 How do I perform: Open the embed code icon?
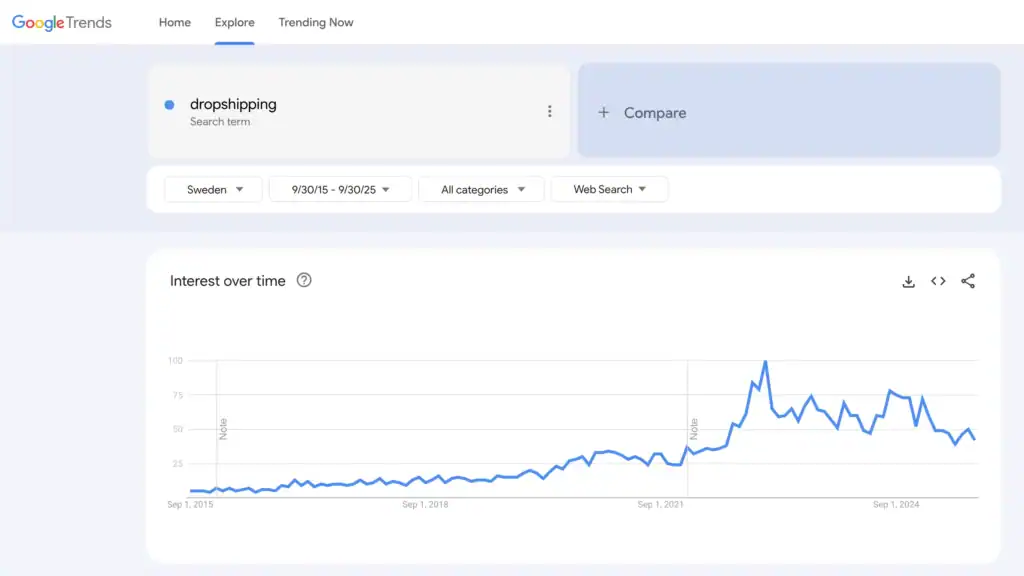[938, 281]
